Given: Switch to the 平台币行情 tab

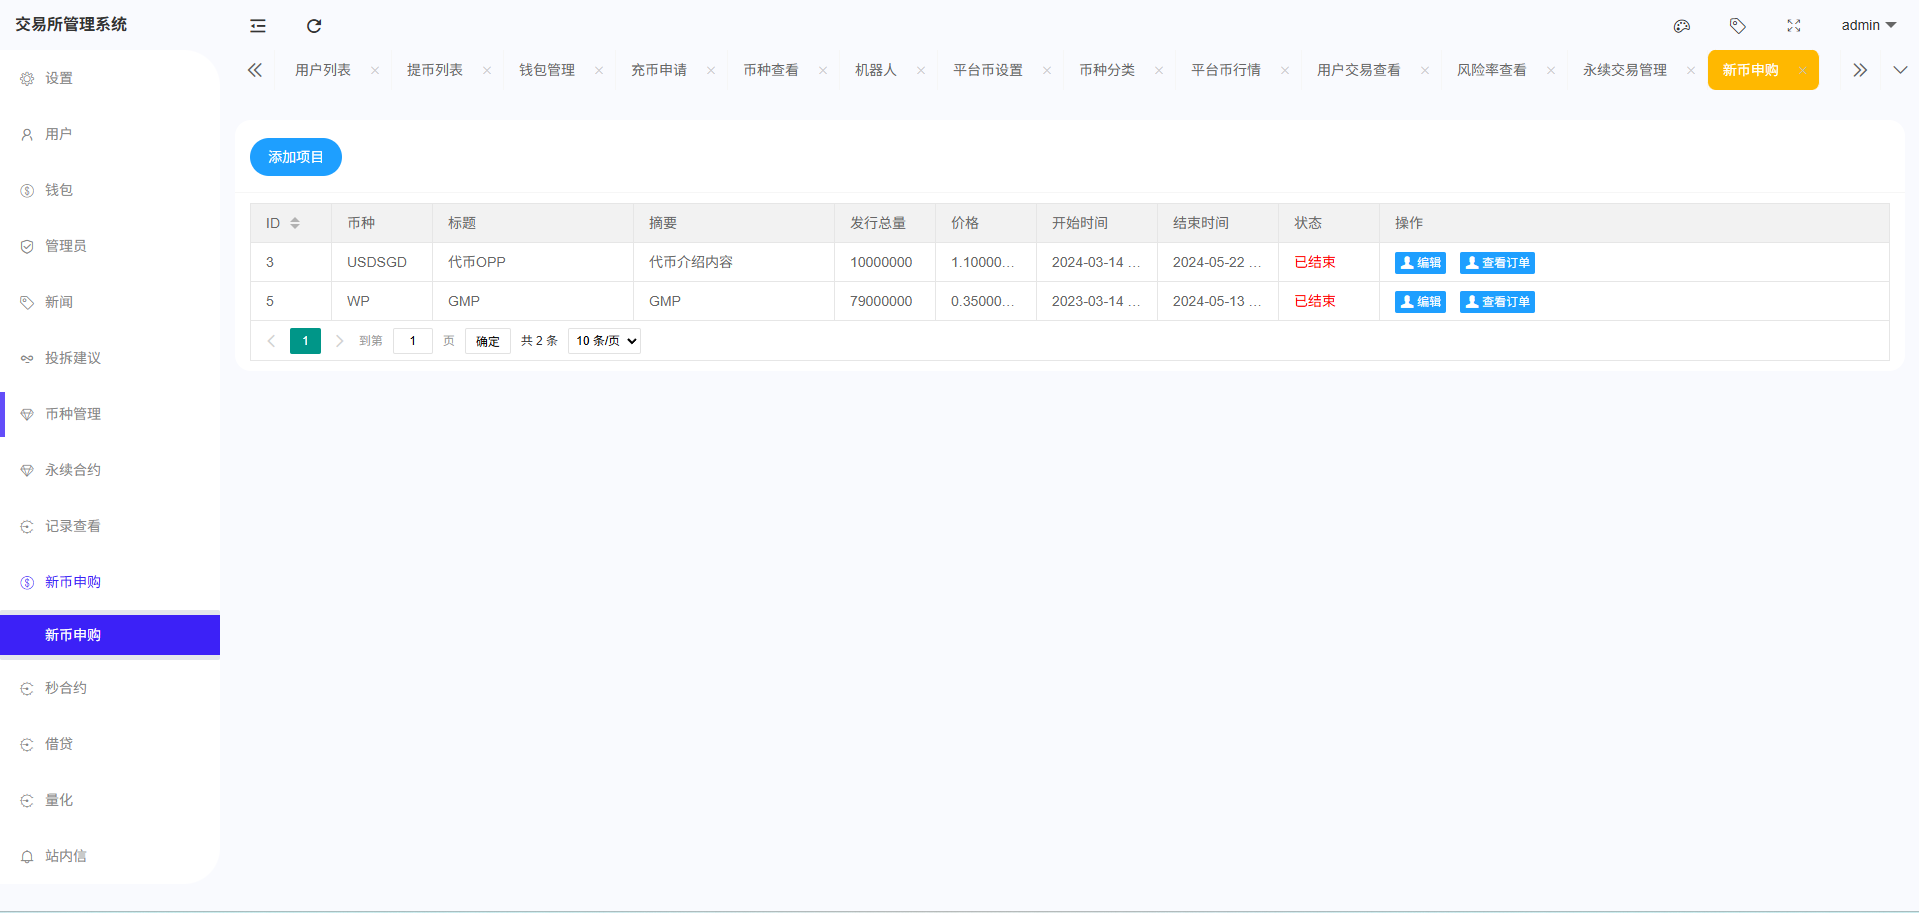Looking at the screenshot, I should coord(1226,70).
